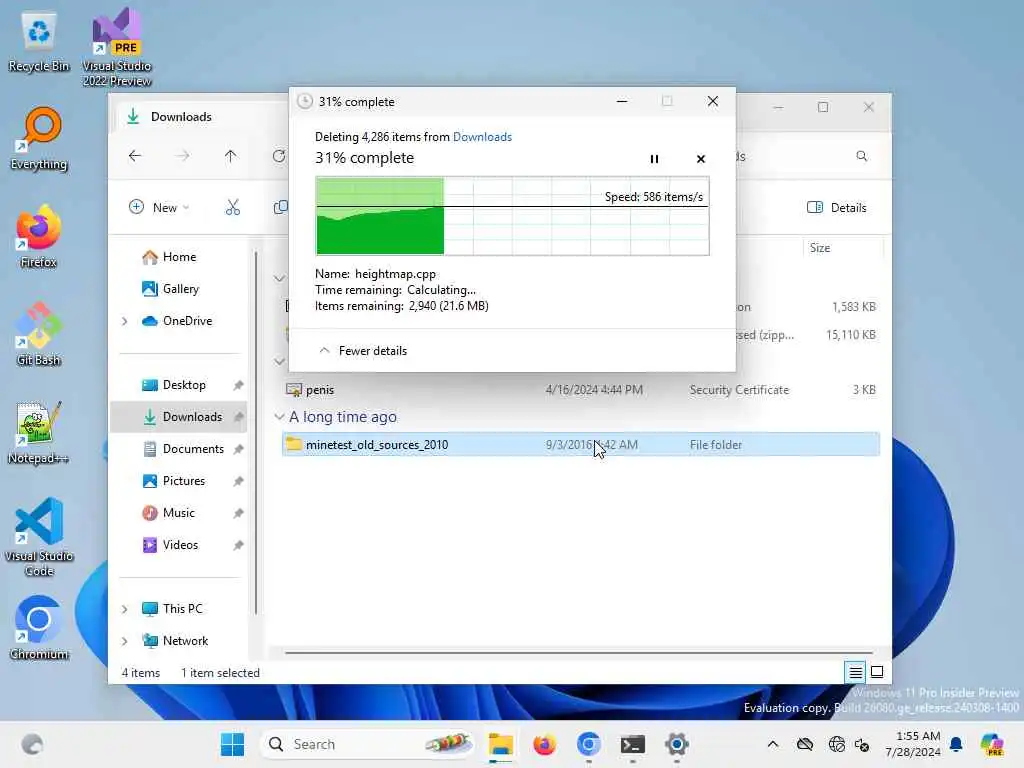This screenshot has width=1024, height=768.
Task: Select This PC in the navigation pane
Action: (172, 609)
